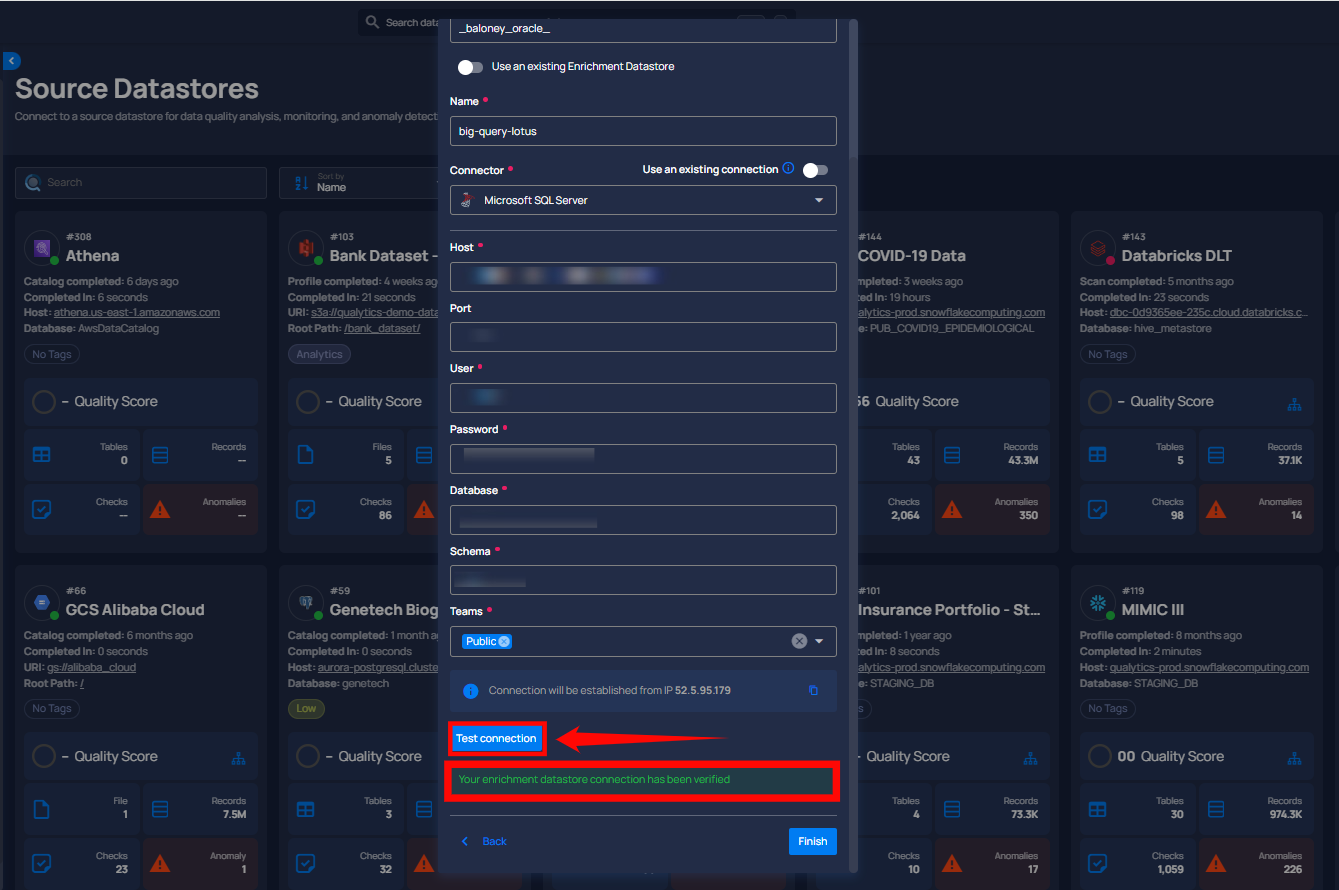Click the Database input field
1339x890 pixels.
point(643,520)
